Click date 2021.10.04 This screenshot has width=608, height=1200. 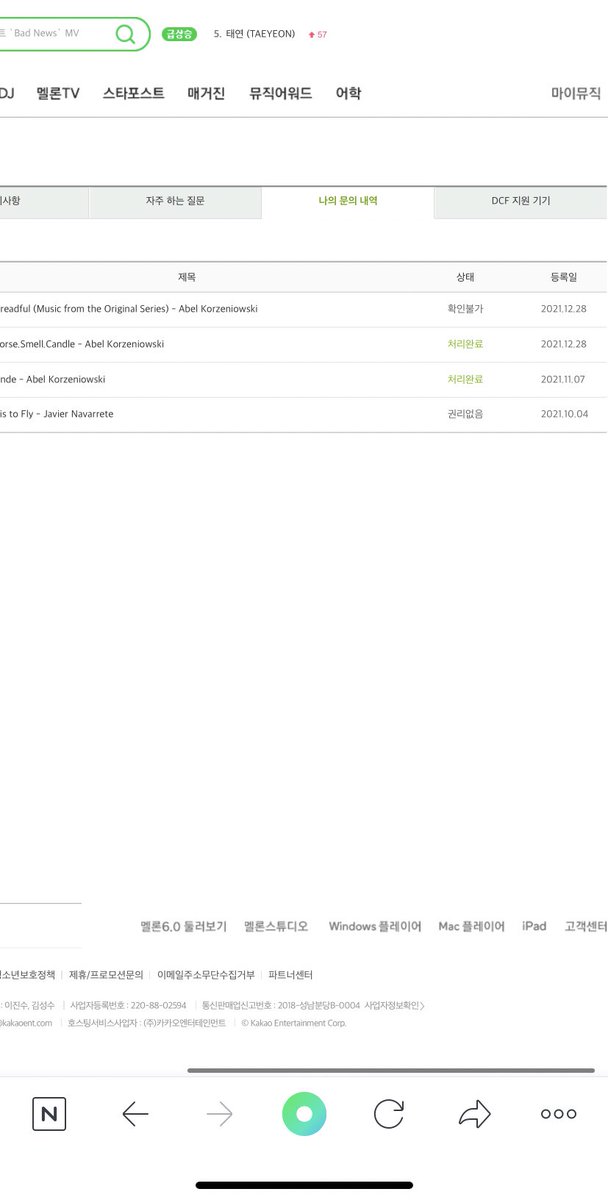564,413
